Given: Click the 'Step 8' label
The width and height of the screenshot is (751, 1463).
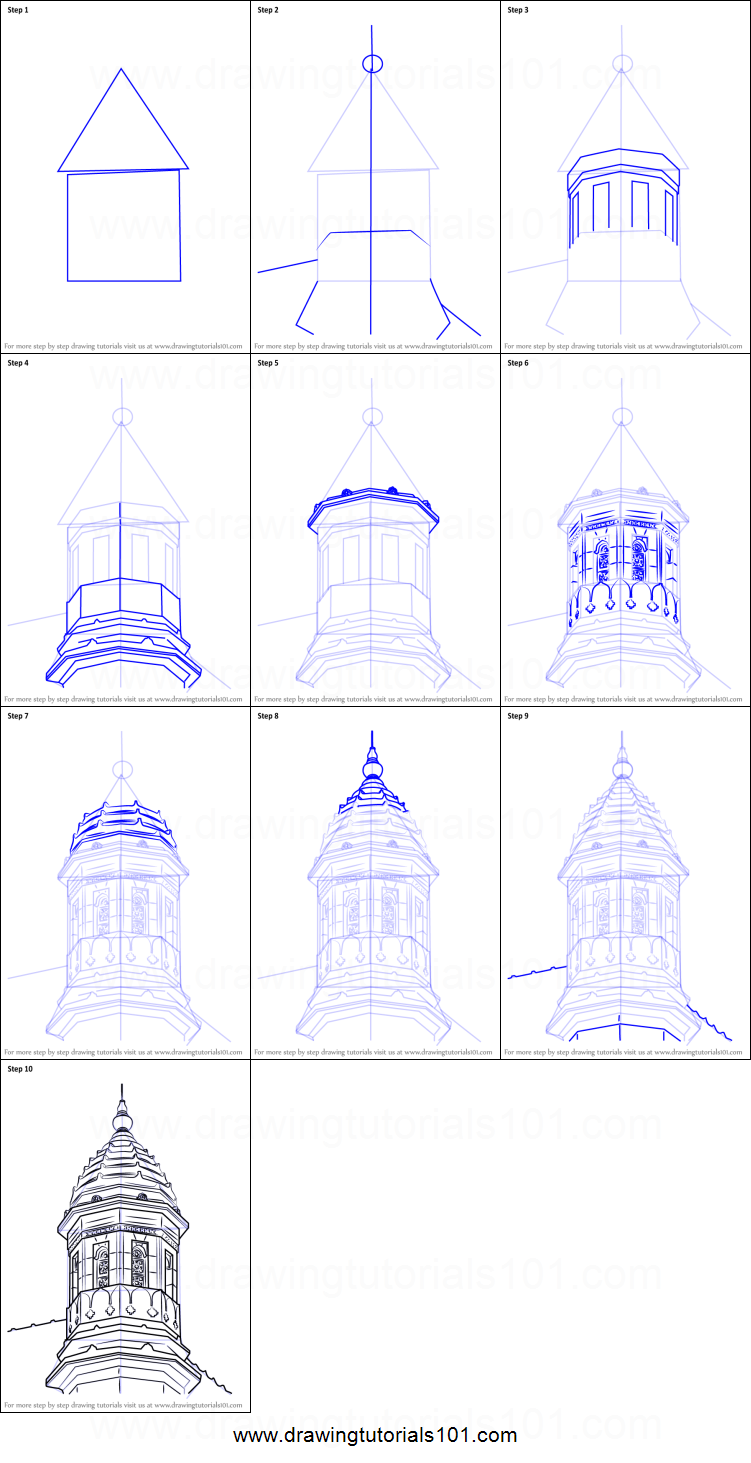Looking at the screenshot, I should coord(269,716).
